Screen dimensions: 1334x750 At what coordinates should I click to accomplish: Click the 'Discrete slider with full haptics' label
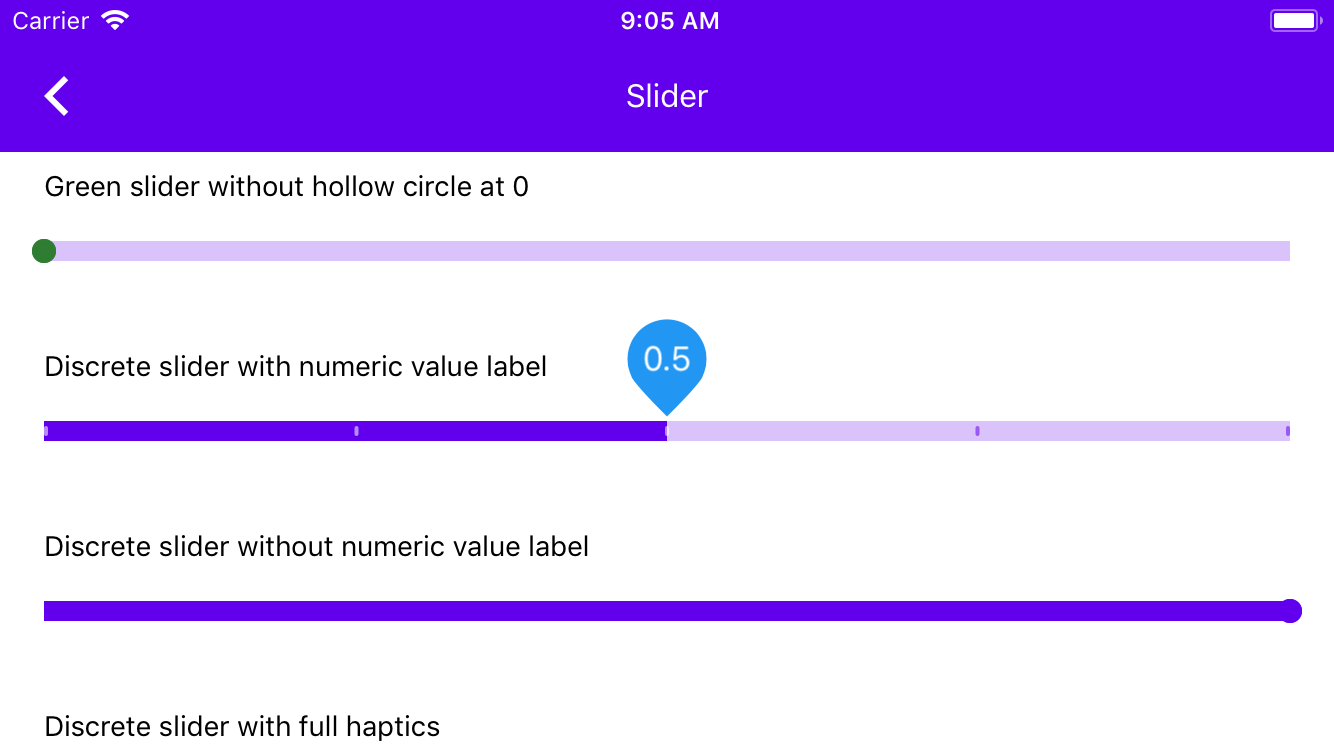[x=241, y=726]
